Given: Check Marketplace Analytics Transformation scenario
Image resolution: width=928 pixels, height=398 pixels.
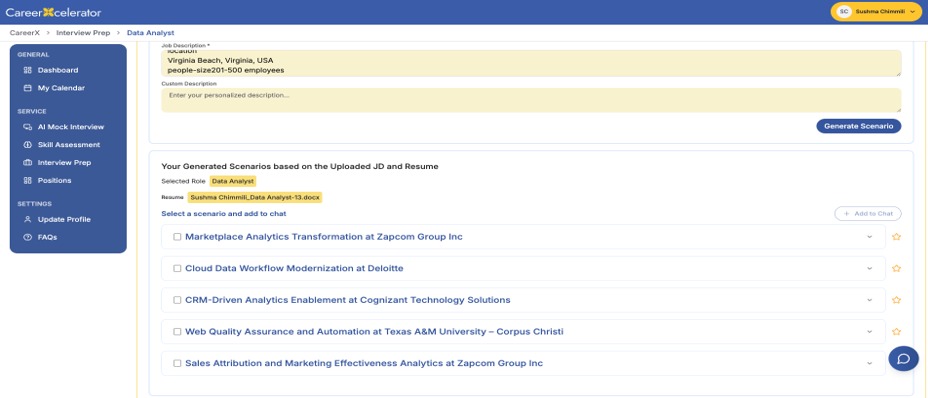Looking at the screenshot, I should pyautogui.click(x=177, y=236).
